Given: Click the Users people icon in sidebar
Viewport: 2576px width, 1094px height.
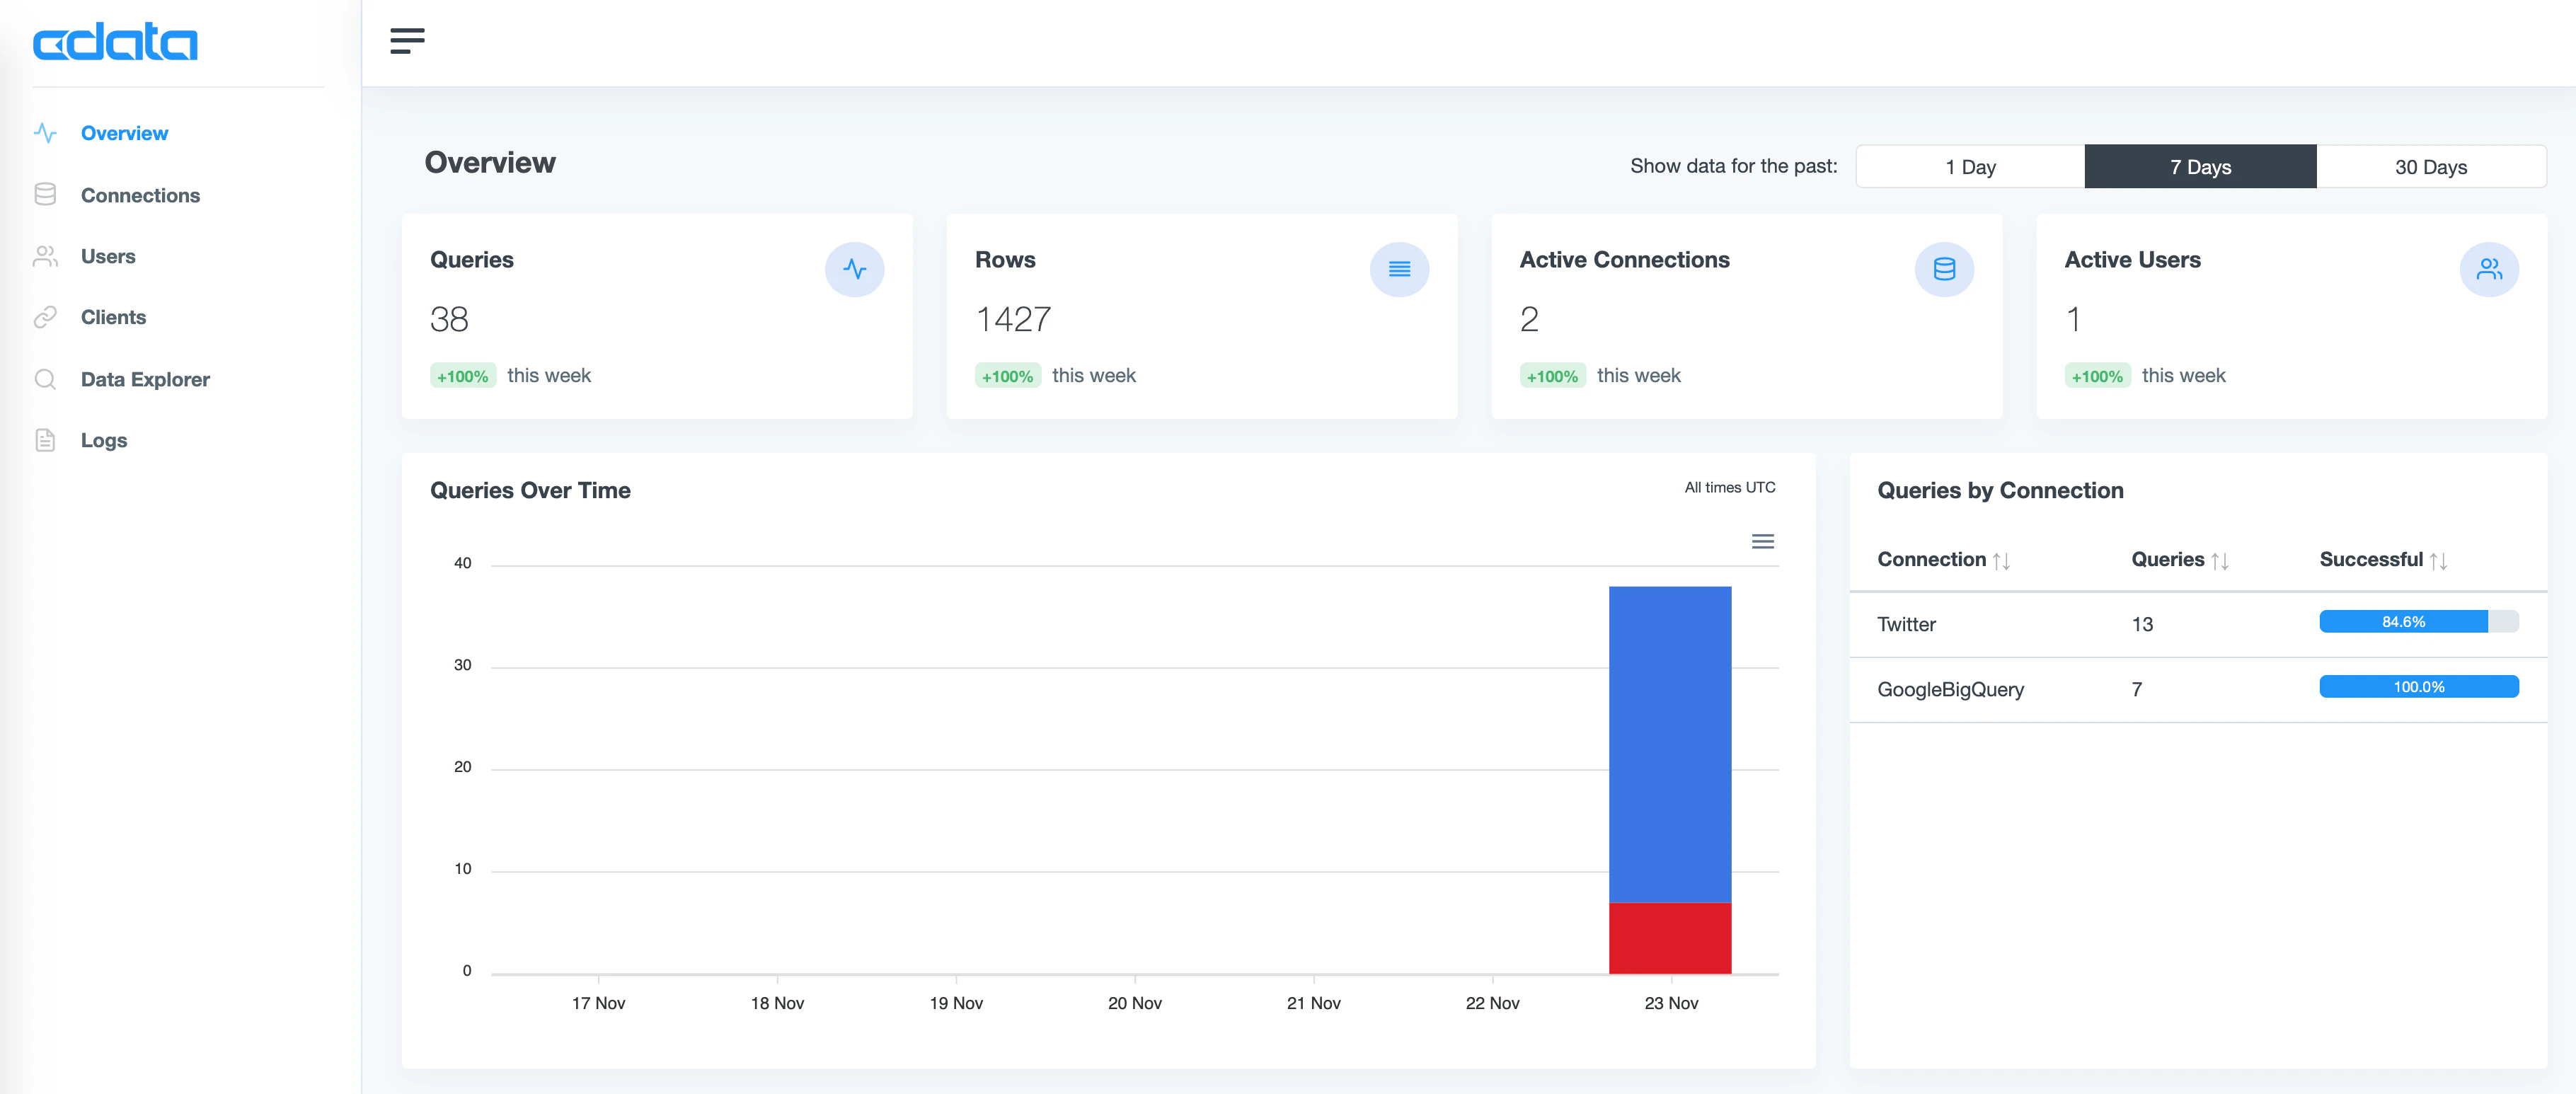Looking at the screenshot, I should (x=45, y=256).
